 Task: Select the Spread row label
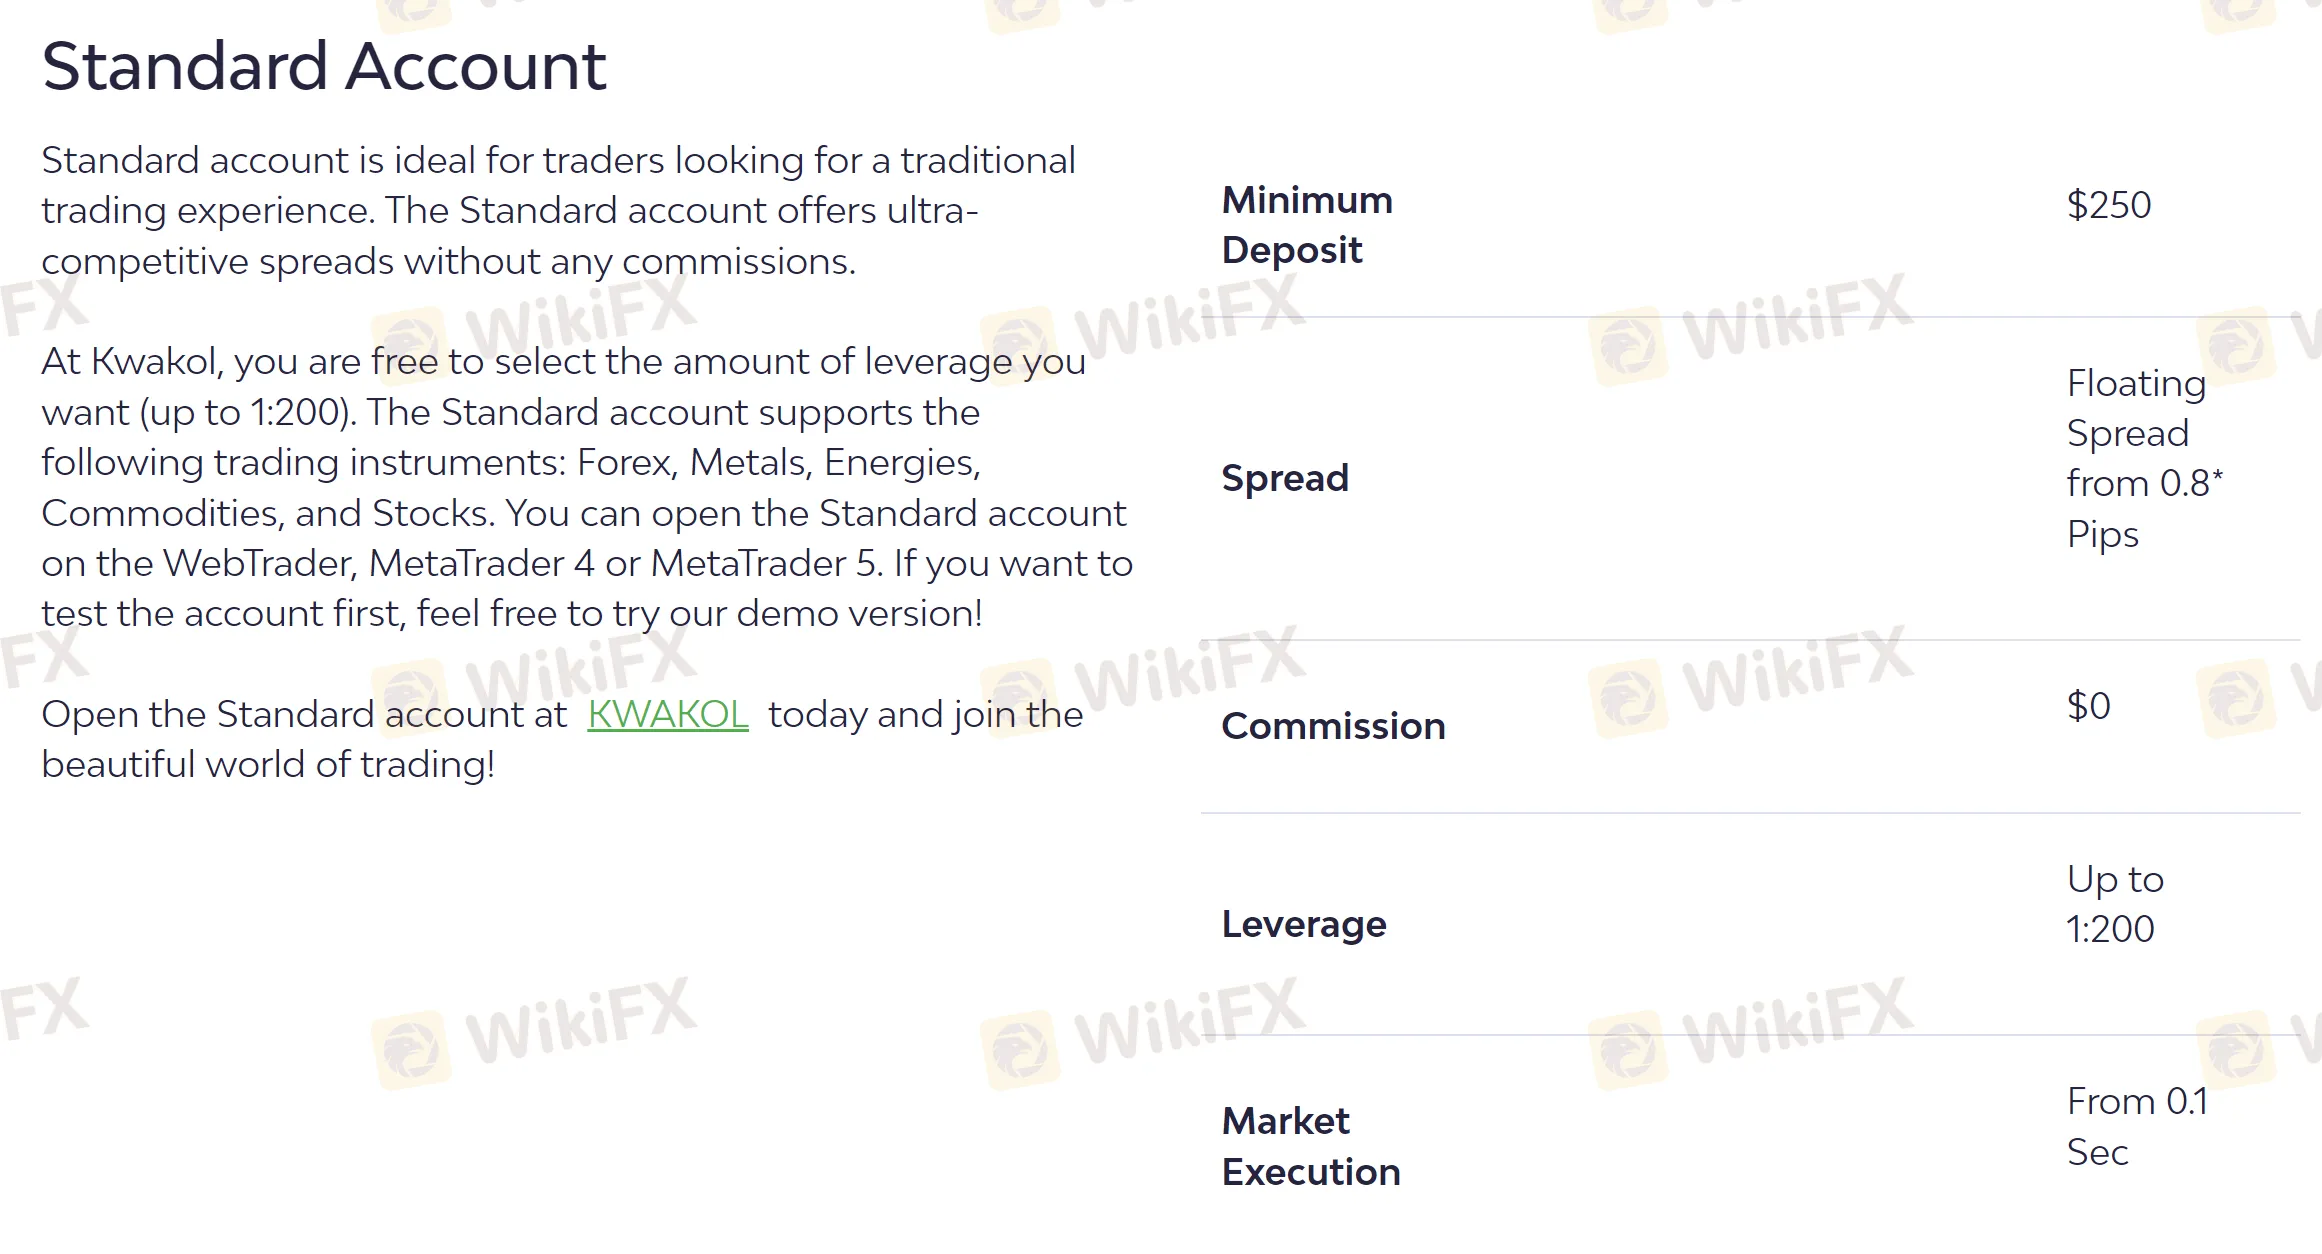pos(1285,478)
